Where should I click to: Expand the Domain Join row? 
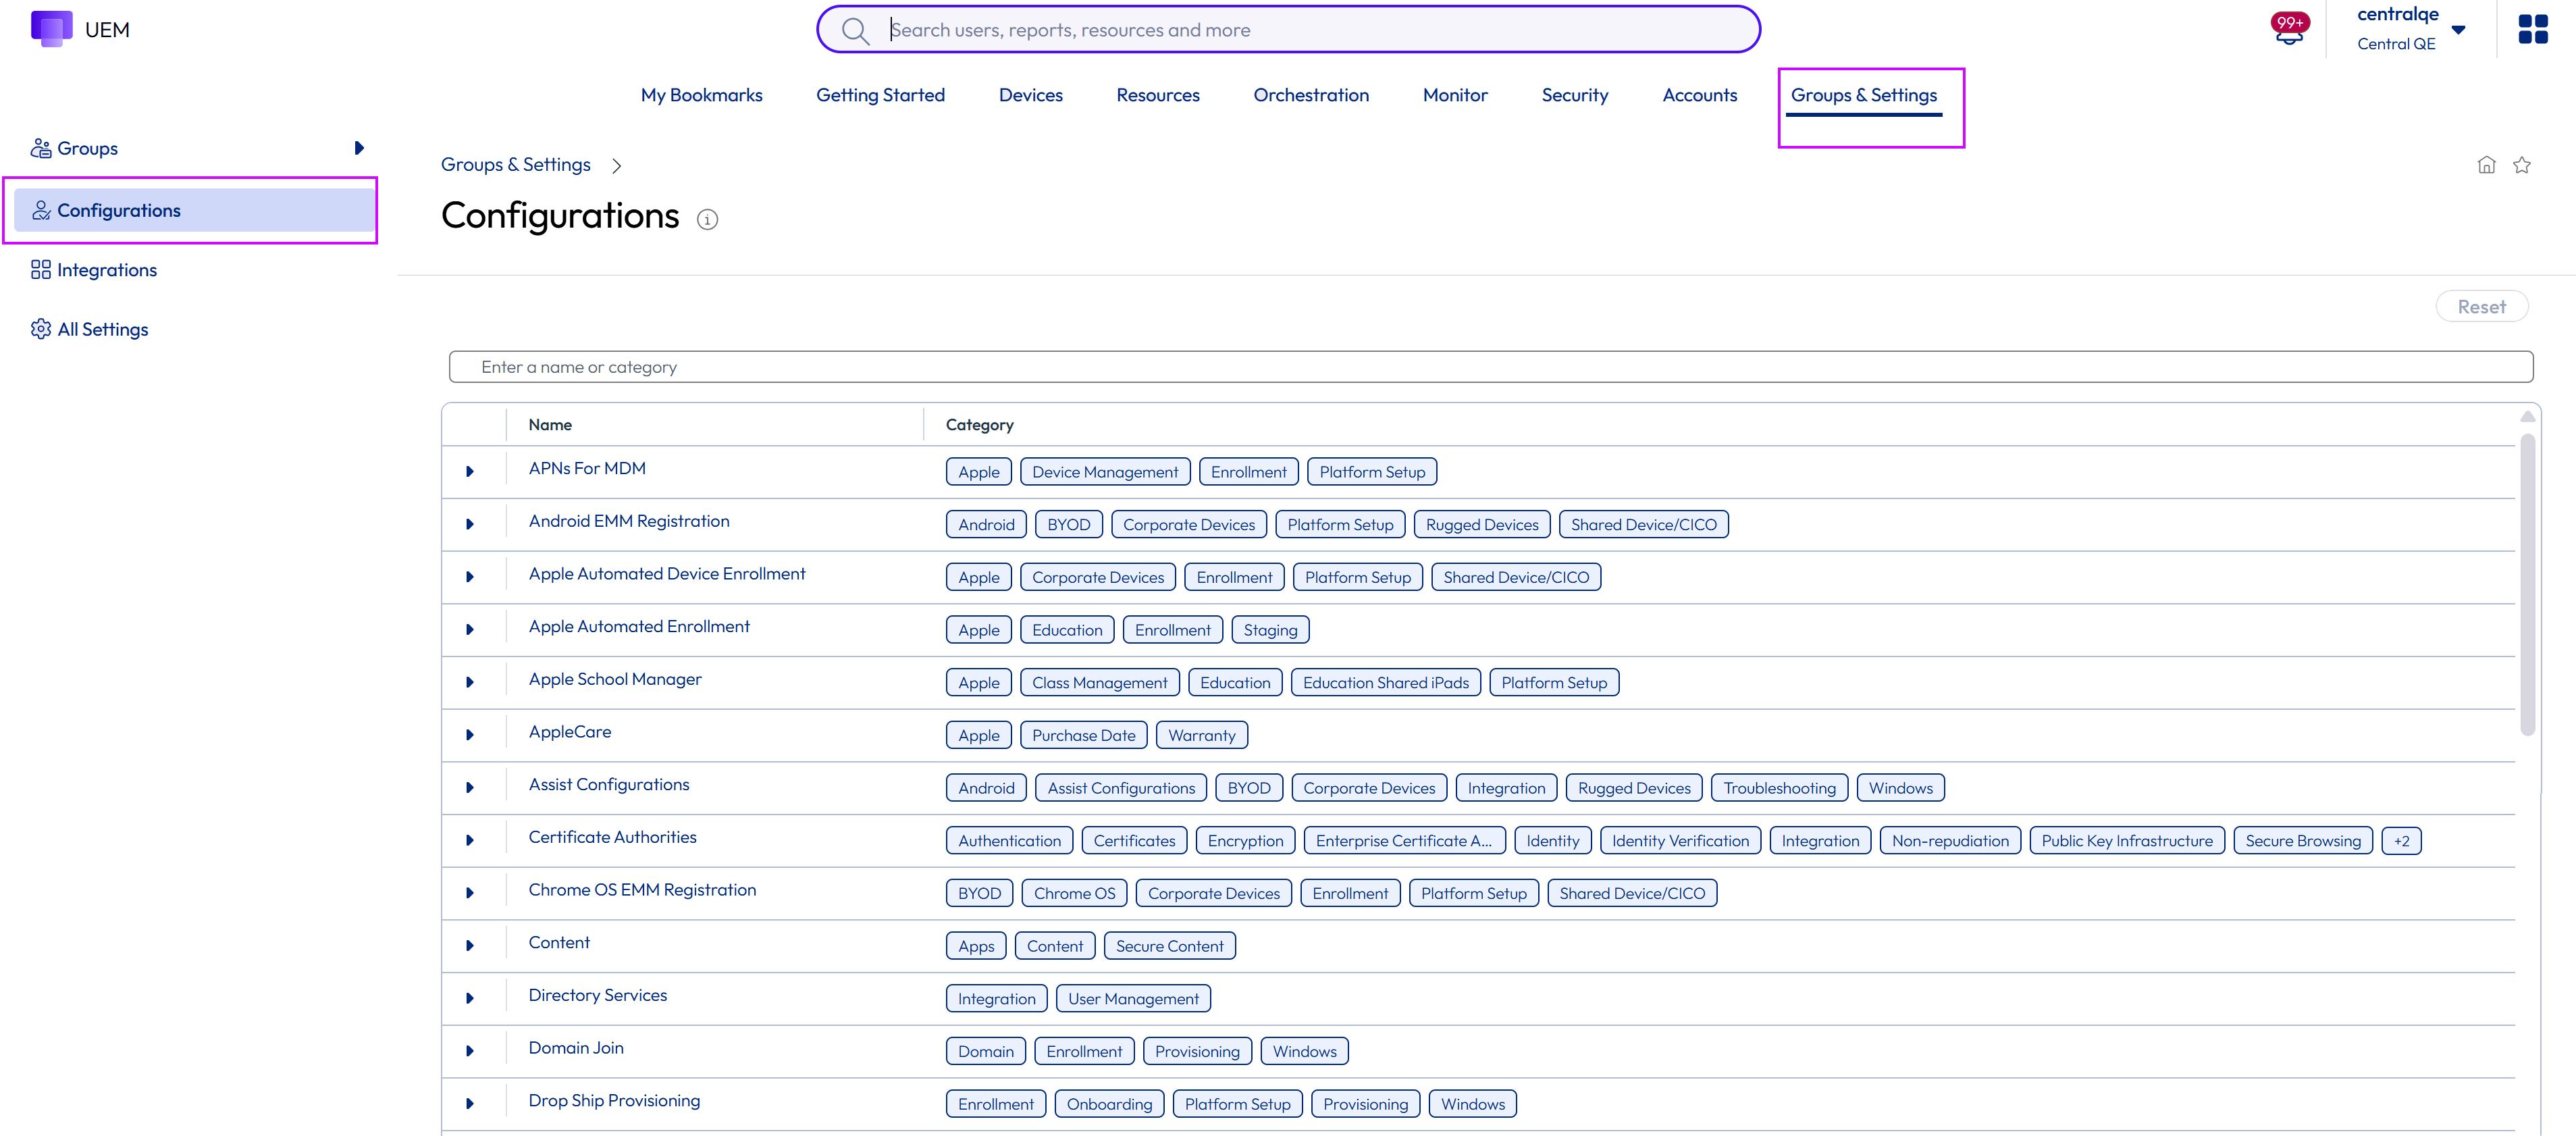pyautogui.click(x=470, y=1051)
